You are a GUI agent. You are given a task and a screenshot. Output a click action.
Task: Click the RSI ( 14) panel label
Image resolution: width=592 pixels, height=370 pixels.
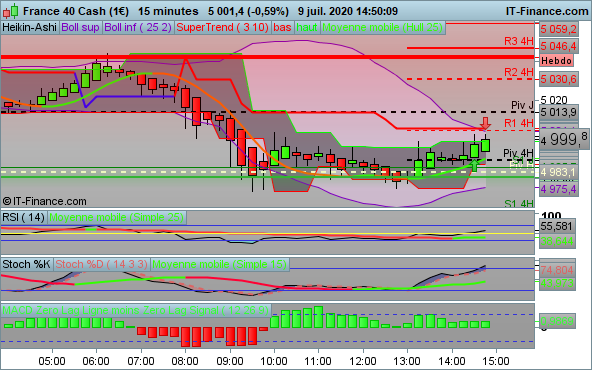coord(23,217)
